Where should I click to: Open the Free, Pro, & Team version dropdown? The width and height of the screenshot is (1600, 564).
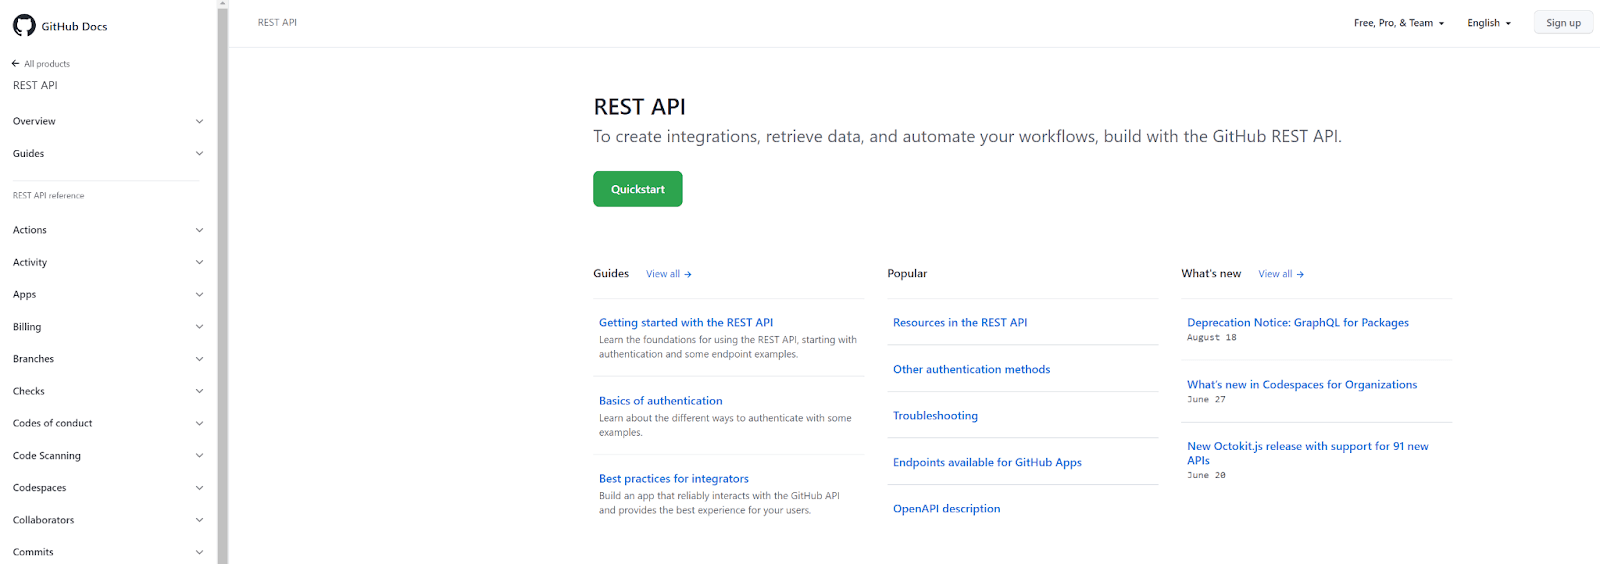coord(1398,23)
